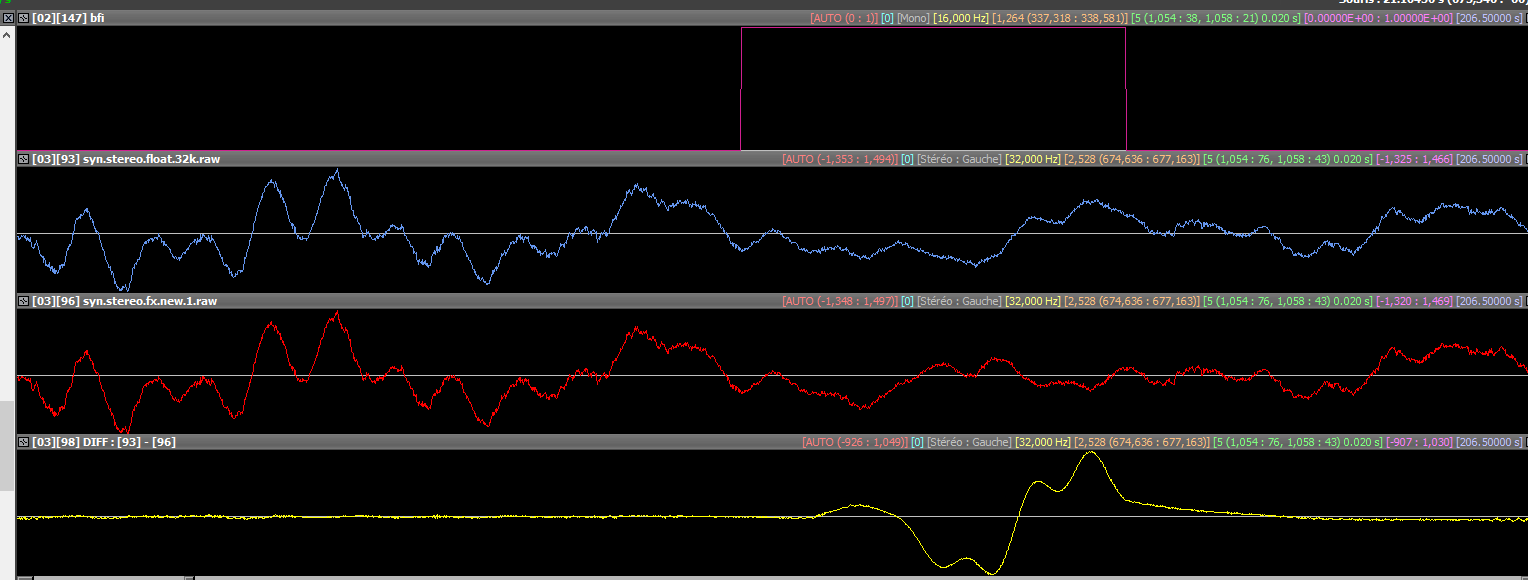Click the top edge of the magenta bfi pulse

tap(932, 28)
